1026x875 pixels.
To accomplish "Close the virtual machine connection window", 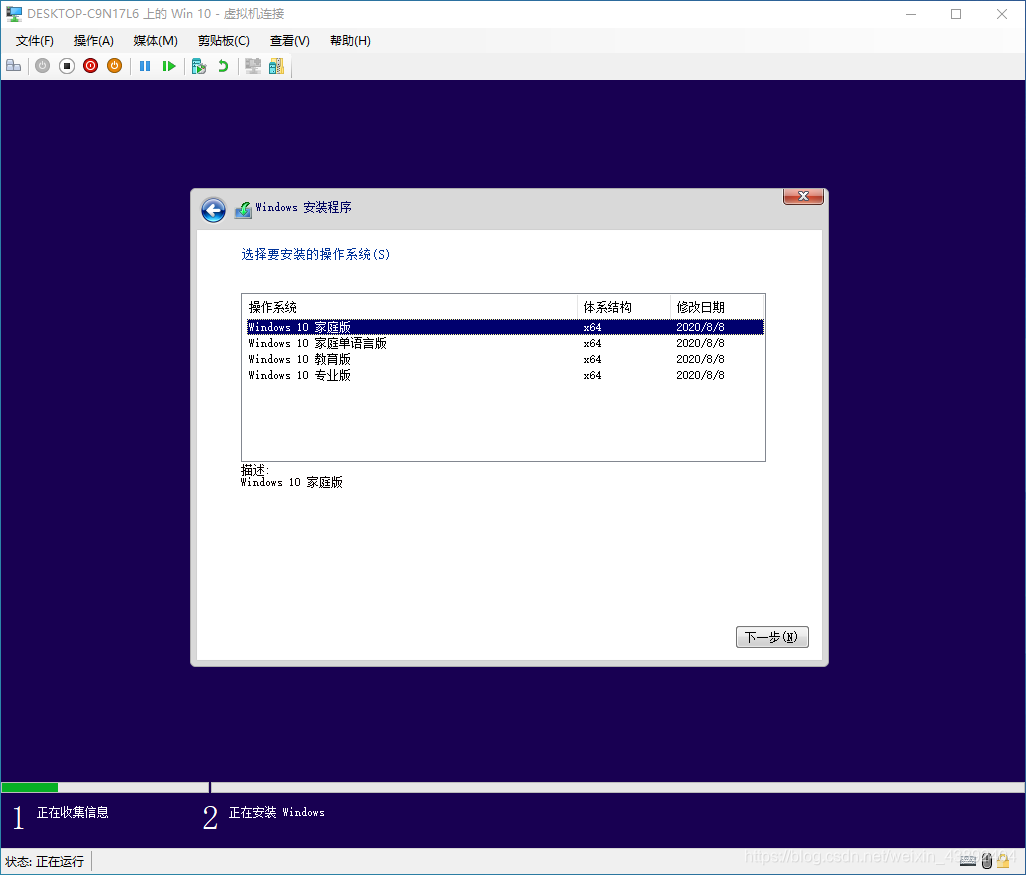I will 1002,14.
